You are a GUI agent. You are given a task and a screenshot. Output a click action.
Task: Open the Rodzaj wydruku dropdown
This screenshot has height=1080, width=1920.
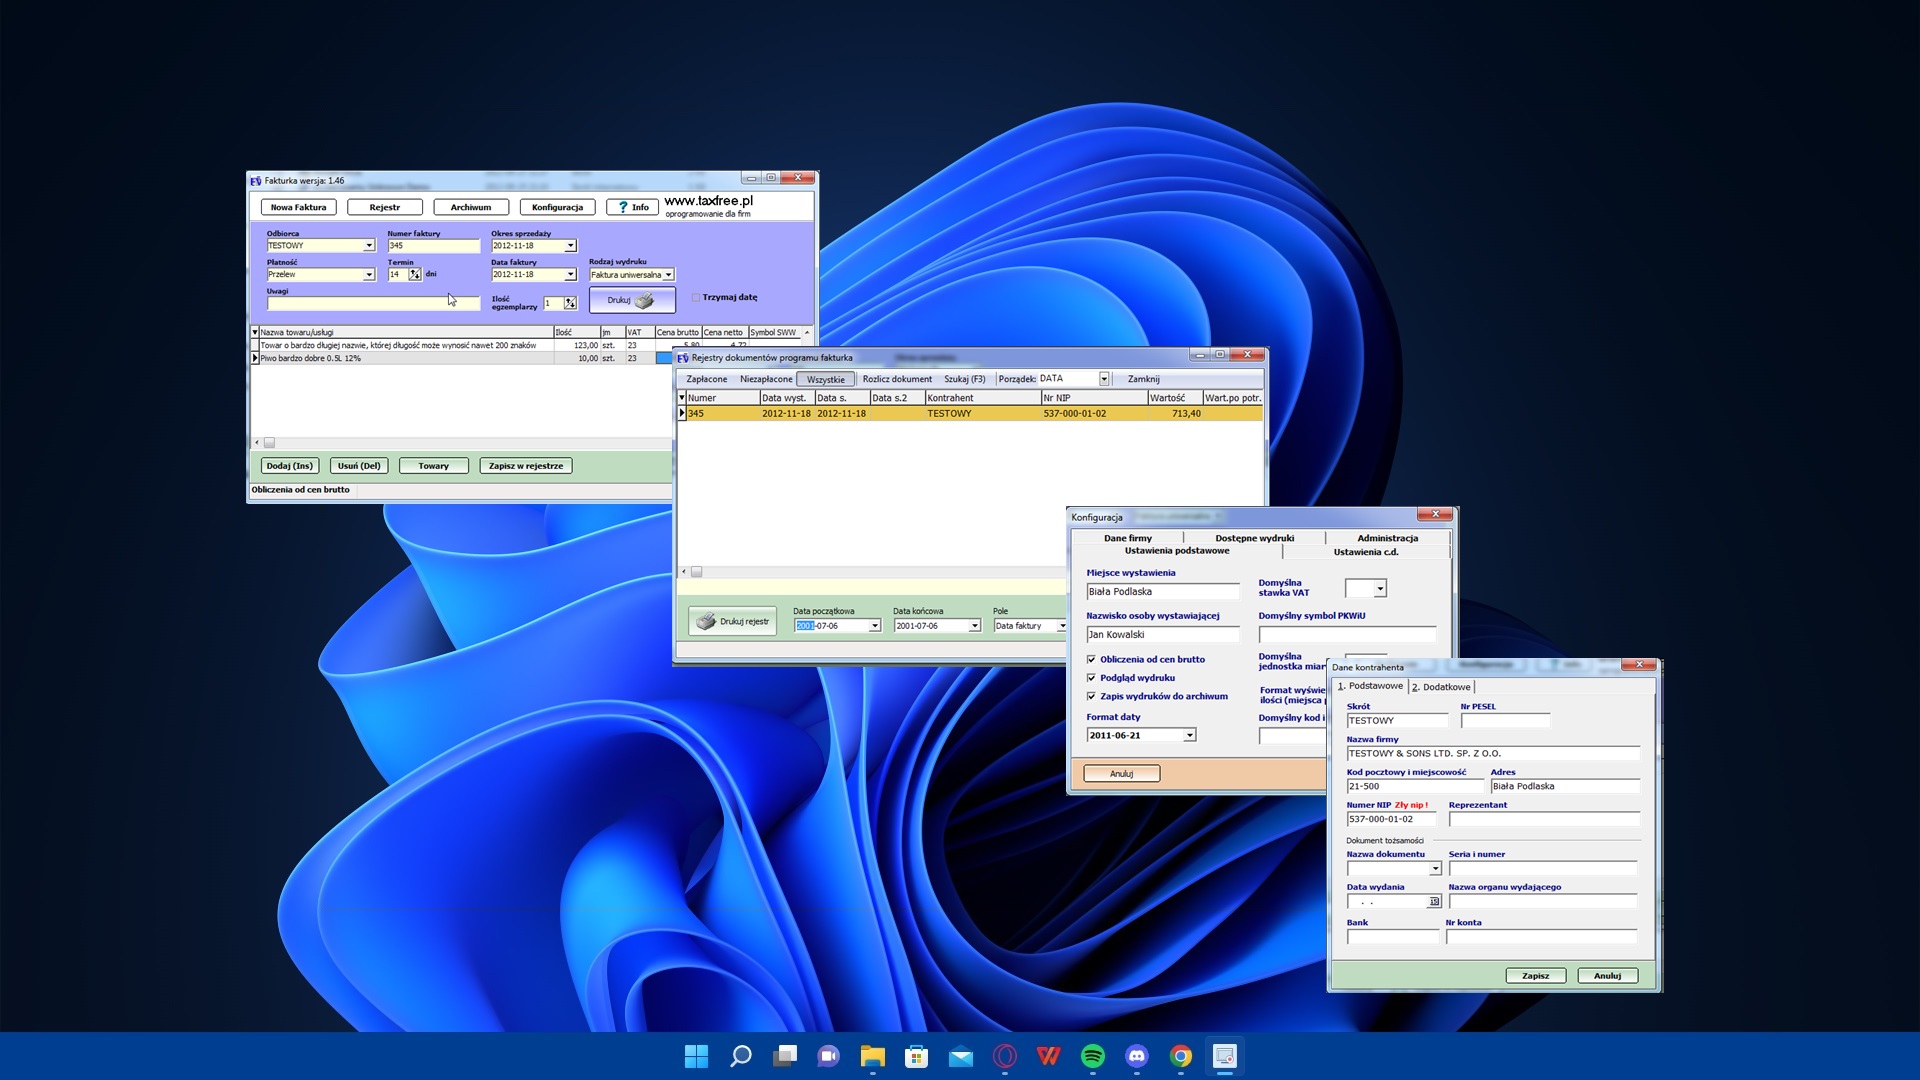tap(668, 275)
